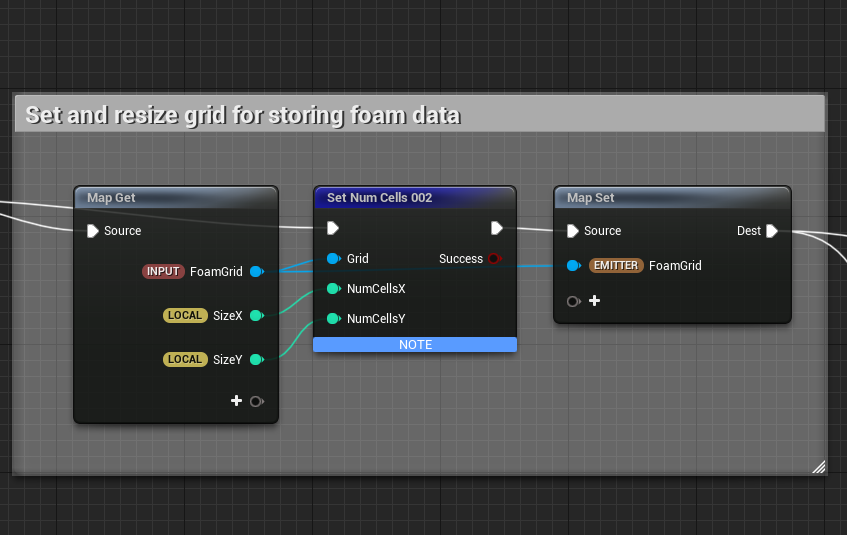The height and width of the screenshot is (535, 847).
Task: Click the comment box title text
Action: 243,115
